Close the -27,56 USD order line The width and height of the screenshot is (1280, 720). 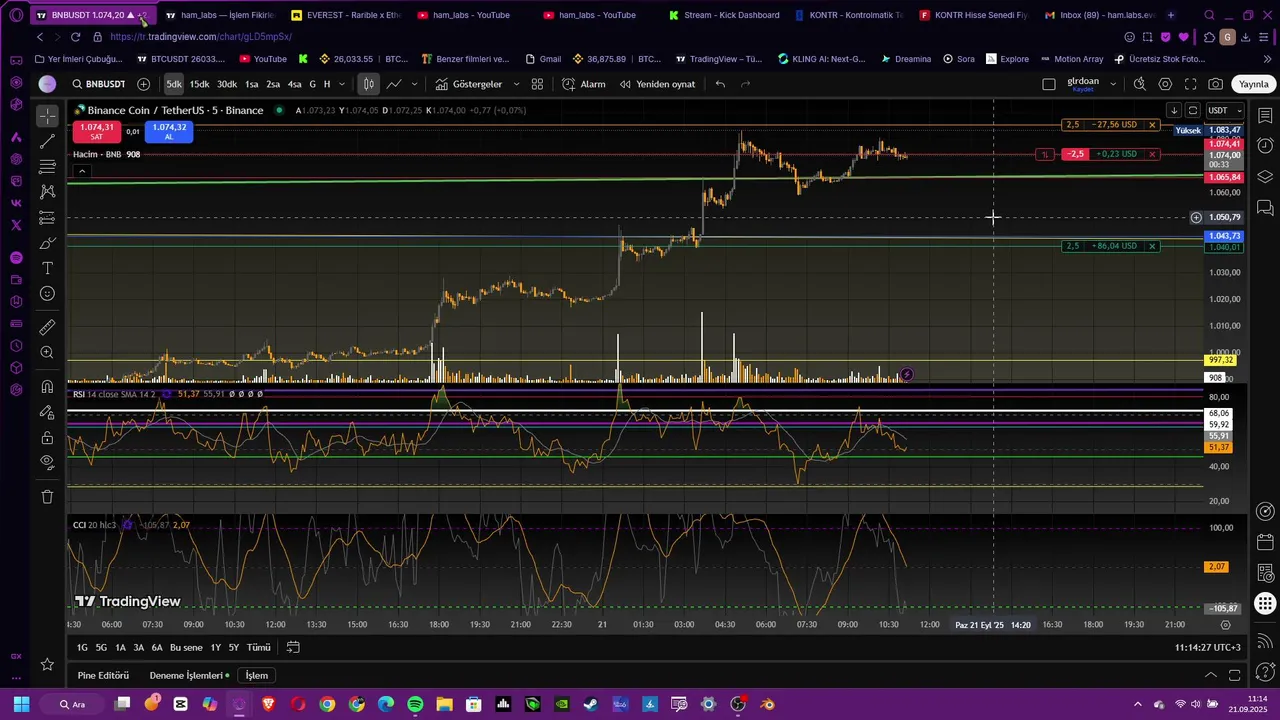1152,125
